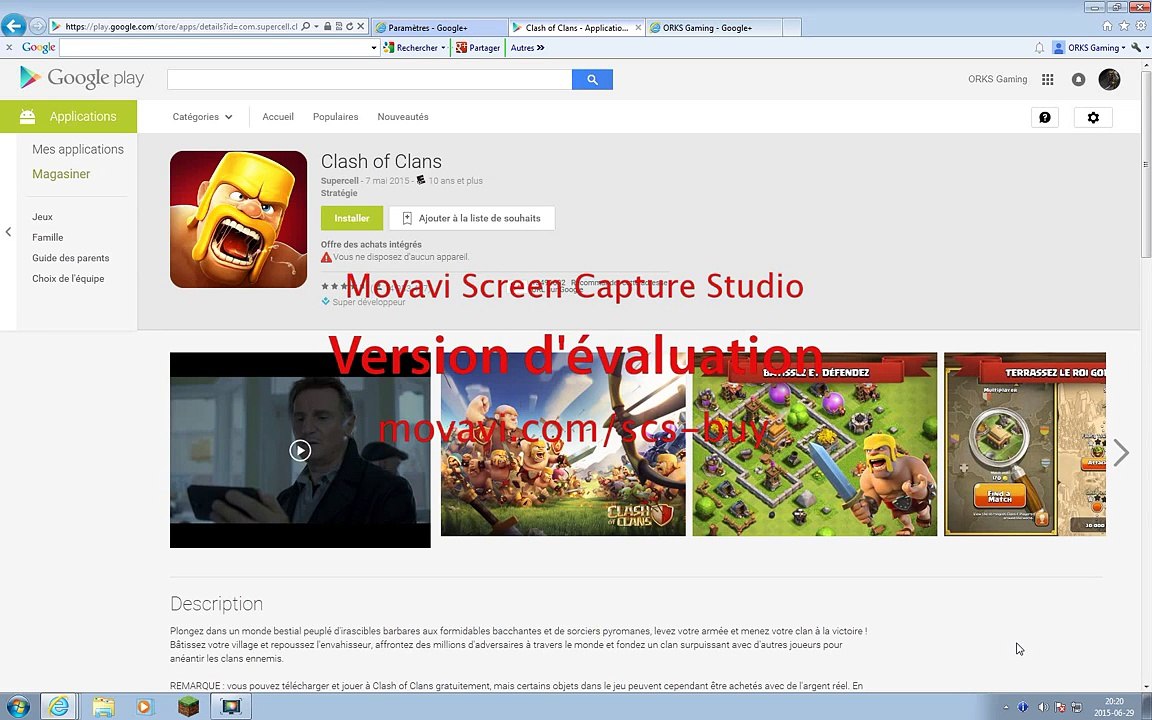1152x720 pixels.
Task: Open the Windows Start button
Action: click(17, 707)
